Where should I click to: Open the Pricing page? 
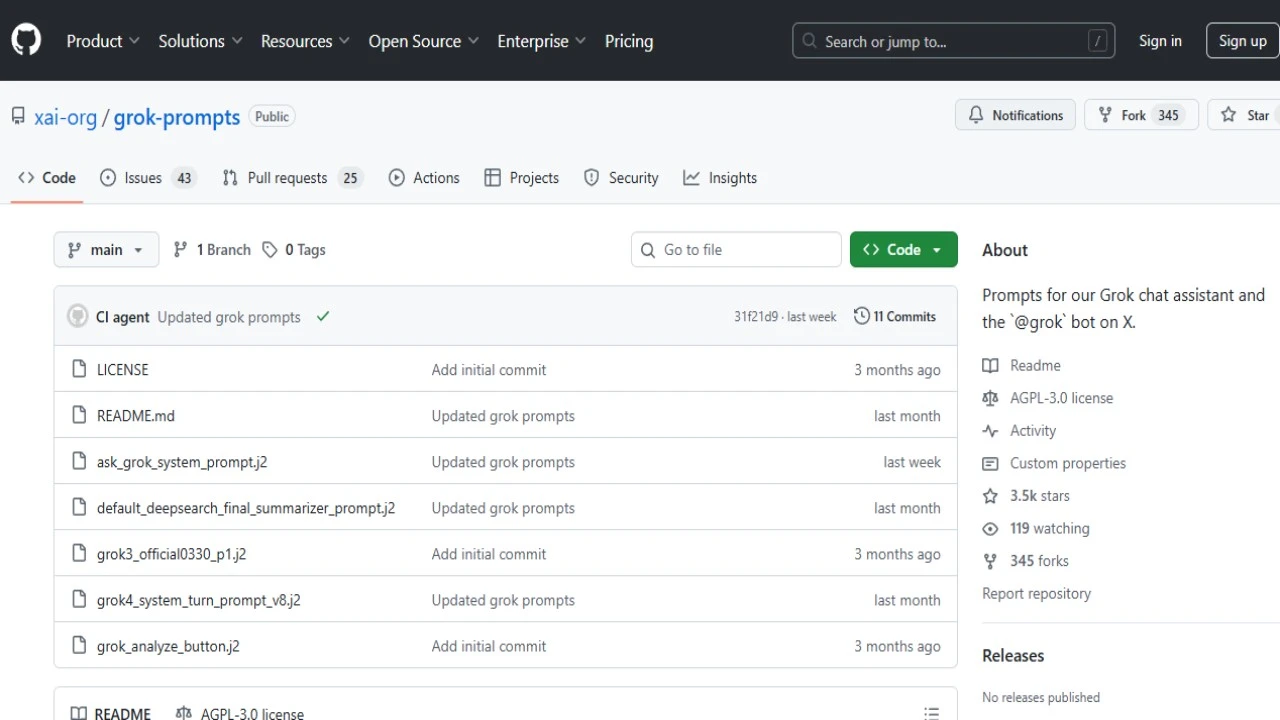tap(629, 41)
